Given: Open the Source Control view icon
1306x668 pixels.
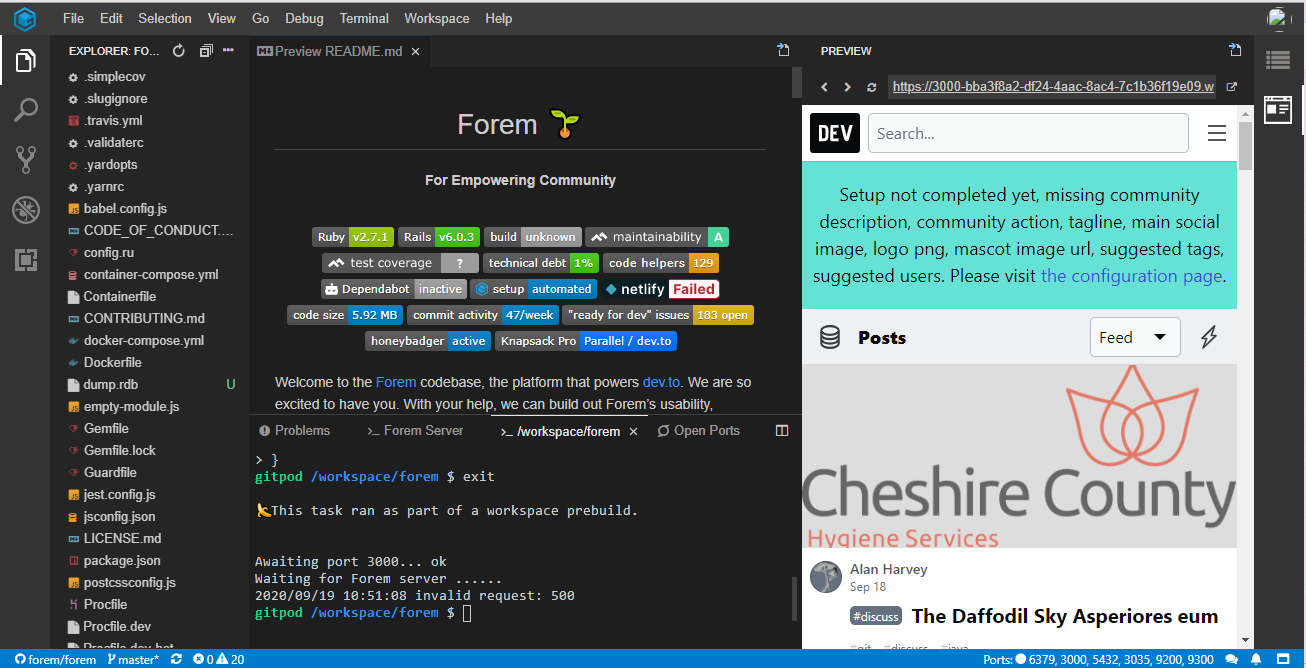Looking at the screenshot, I should coord(25,160).
